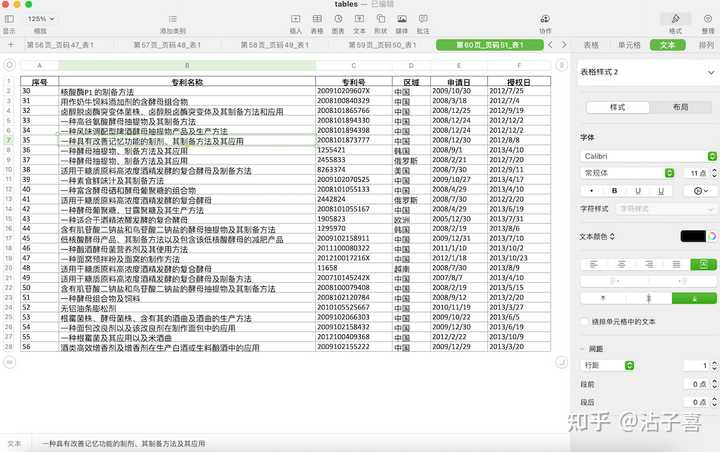Open the 125% zoom dropdown
The height and width of the screenshot is (452, 720).
click(x=41, y=19)
